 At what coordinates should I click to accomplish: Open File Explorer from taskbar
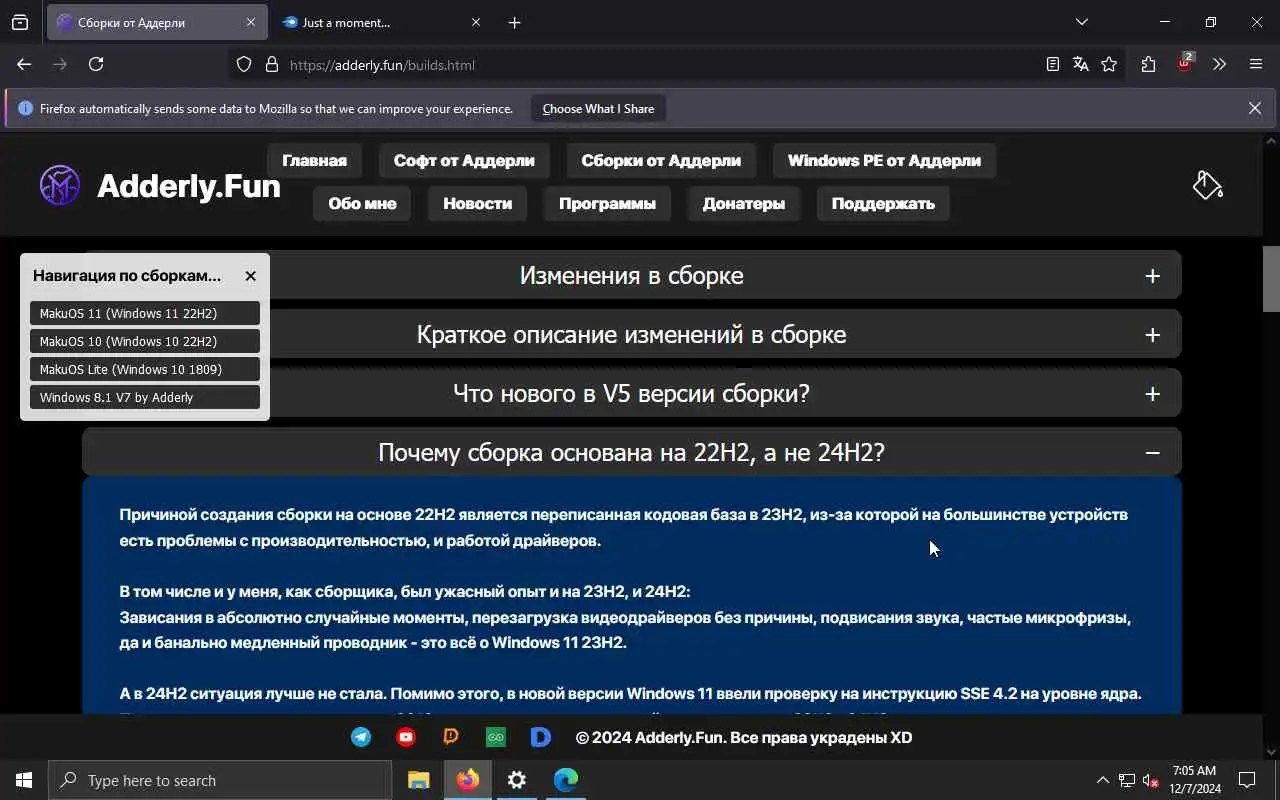(x=418, y=780)
